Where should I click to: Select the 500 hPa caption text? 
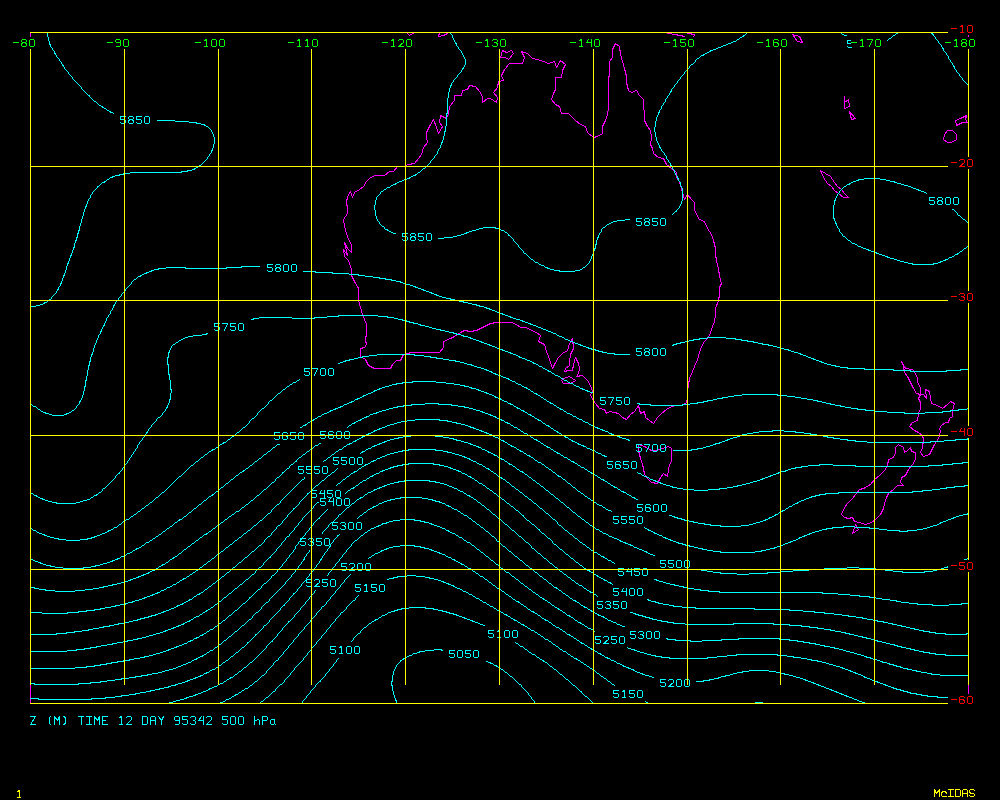pyautogui.click(x=249, y=721)
